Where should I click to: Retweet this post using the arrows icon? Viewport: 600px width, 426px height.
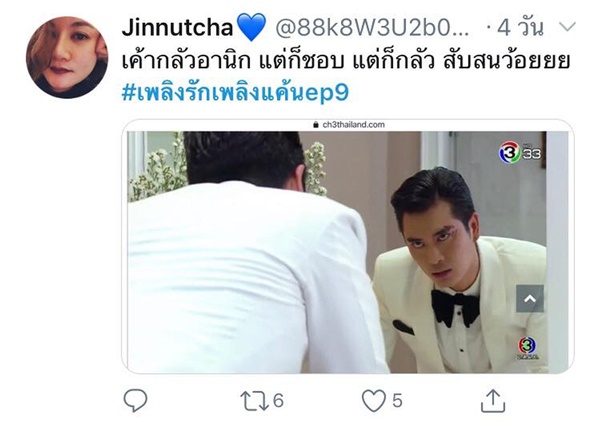(x=255, y=401)
